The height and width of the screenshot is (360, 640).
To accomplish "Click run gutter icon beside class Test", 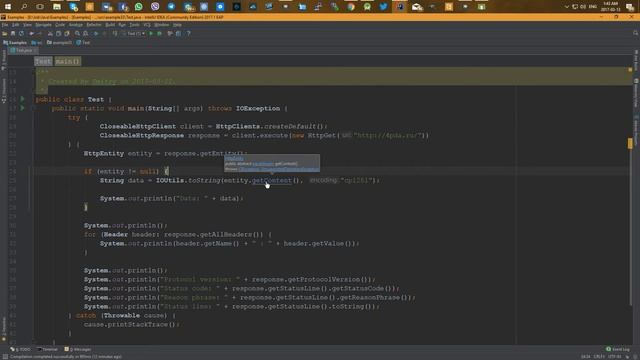I will pyautogui.click(x=22, y=99).
